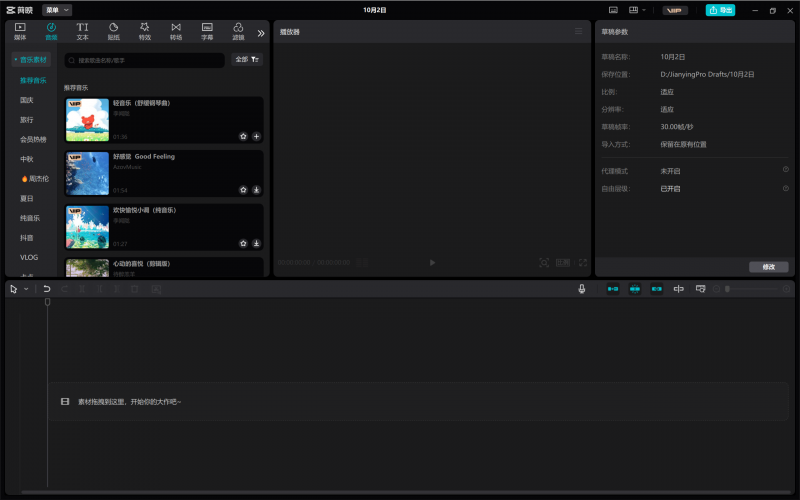Click the microphone record icon in timeline toolbar
Viewport: 800px width, 500px height.
click(x=581, y=289)
